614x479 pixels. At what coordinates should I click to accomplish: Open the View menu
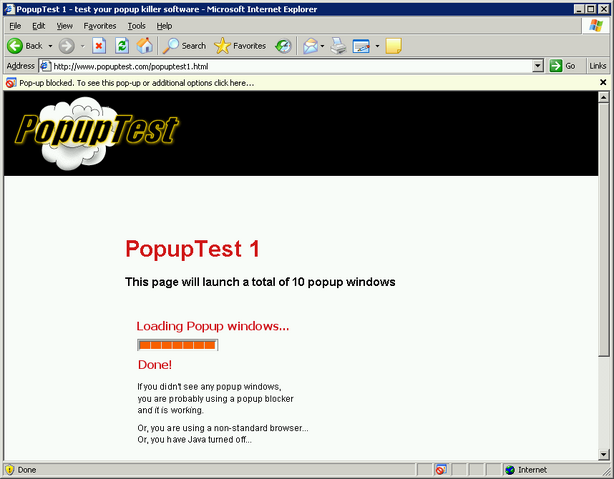pos(65,26)
